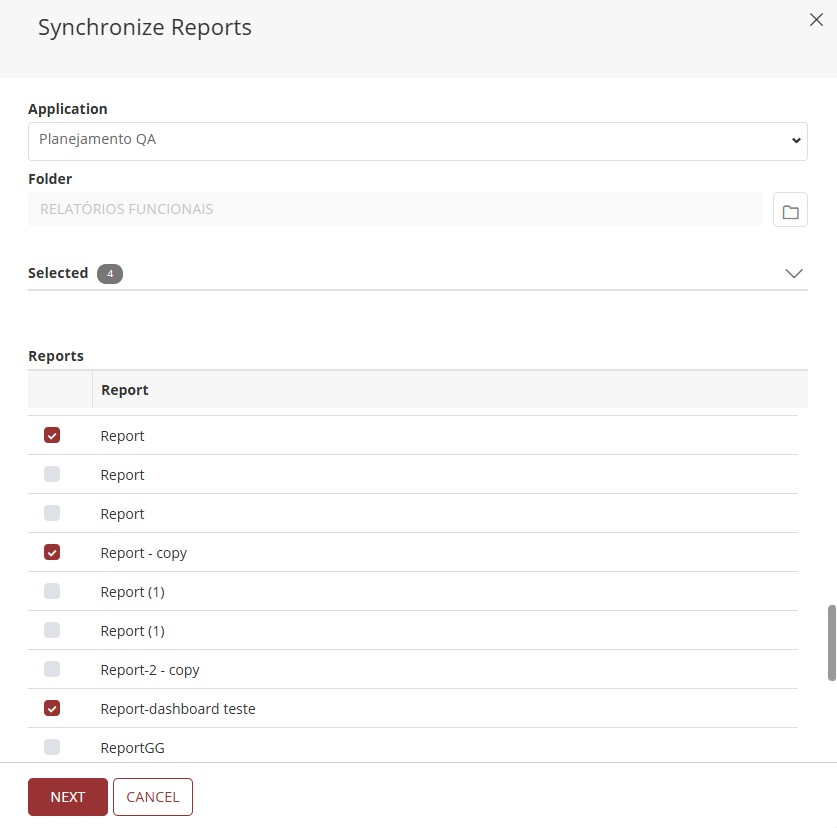
Task: Check the second Report entry
Action: click(x=52, y=474)
